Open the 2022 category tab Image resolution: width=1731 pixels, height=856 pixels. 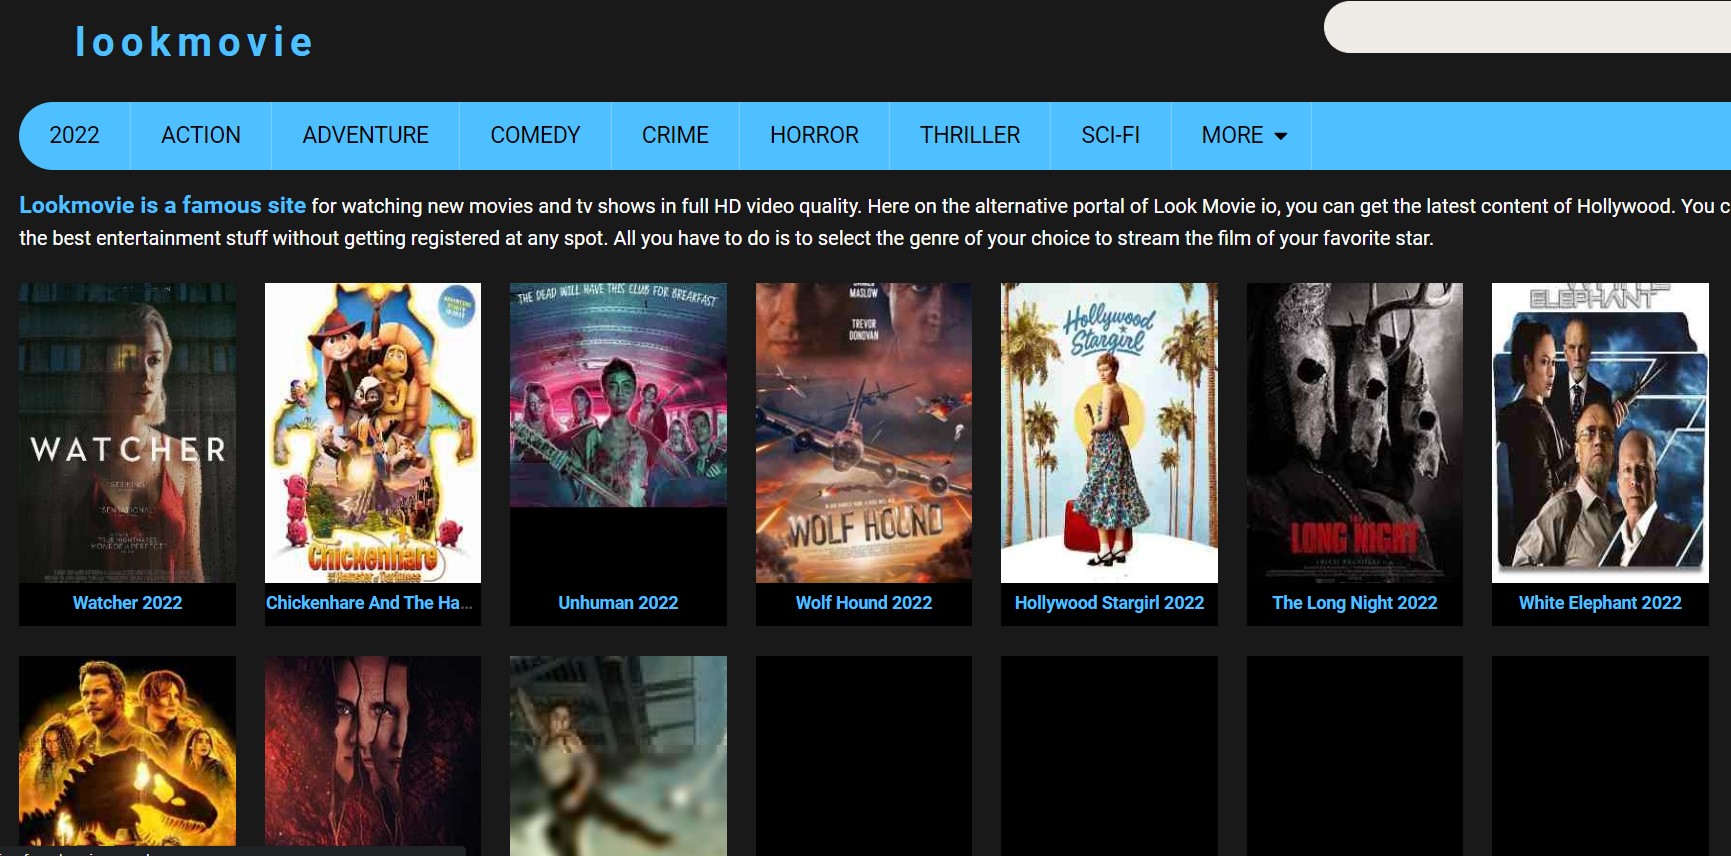75,135
